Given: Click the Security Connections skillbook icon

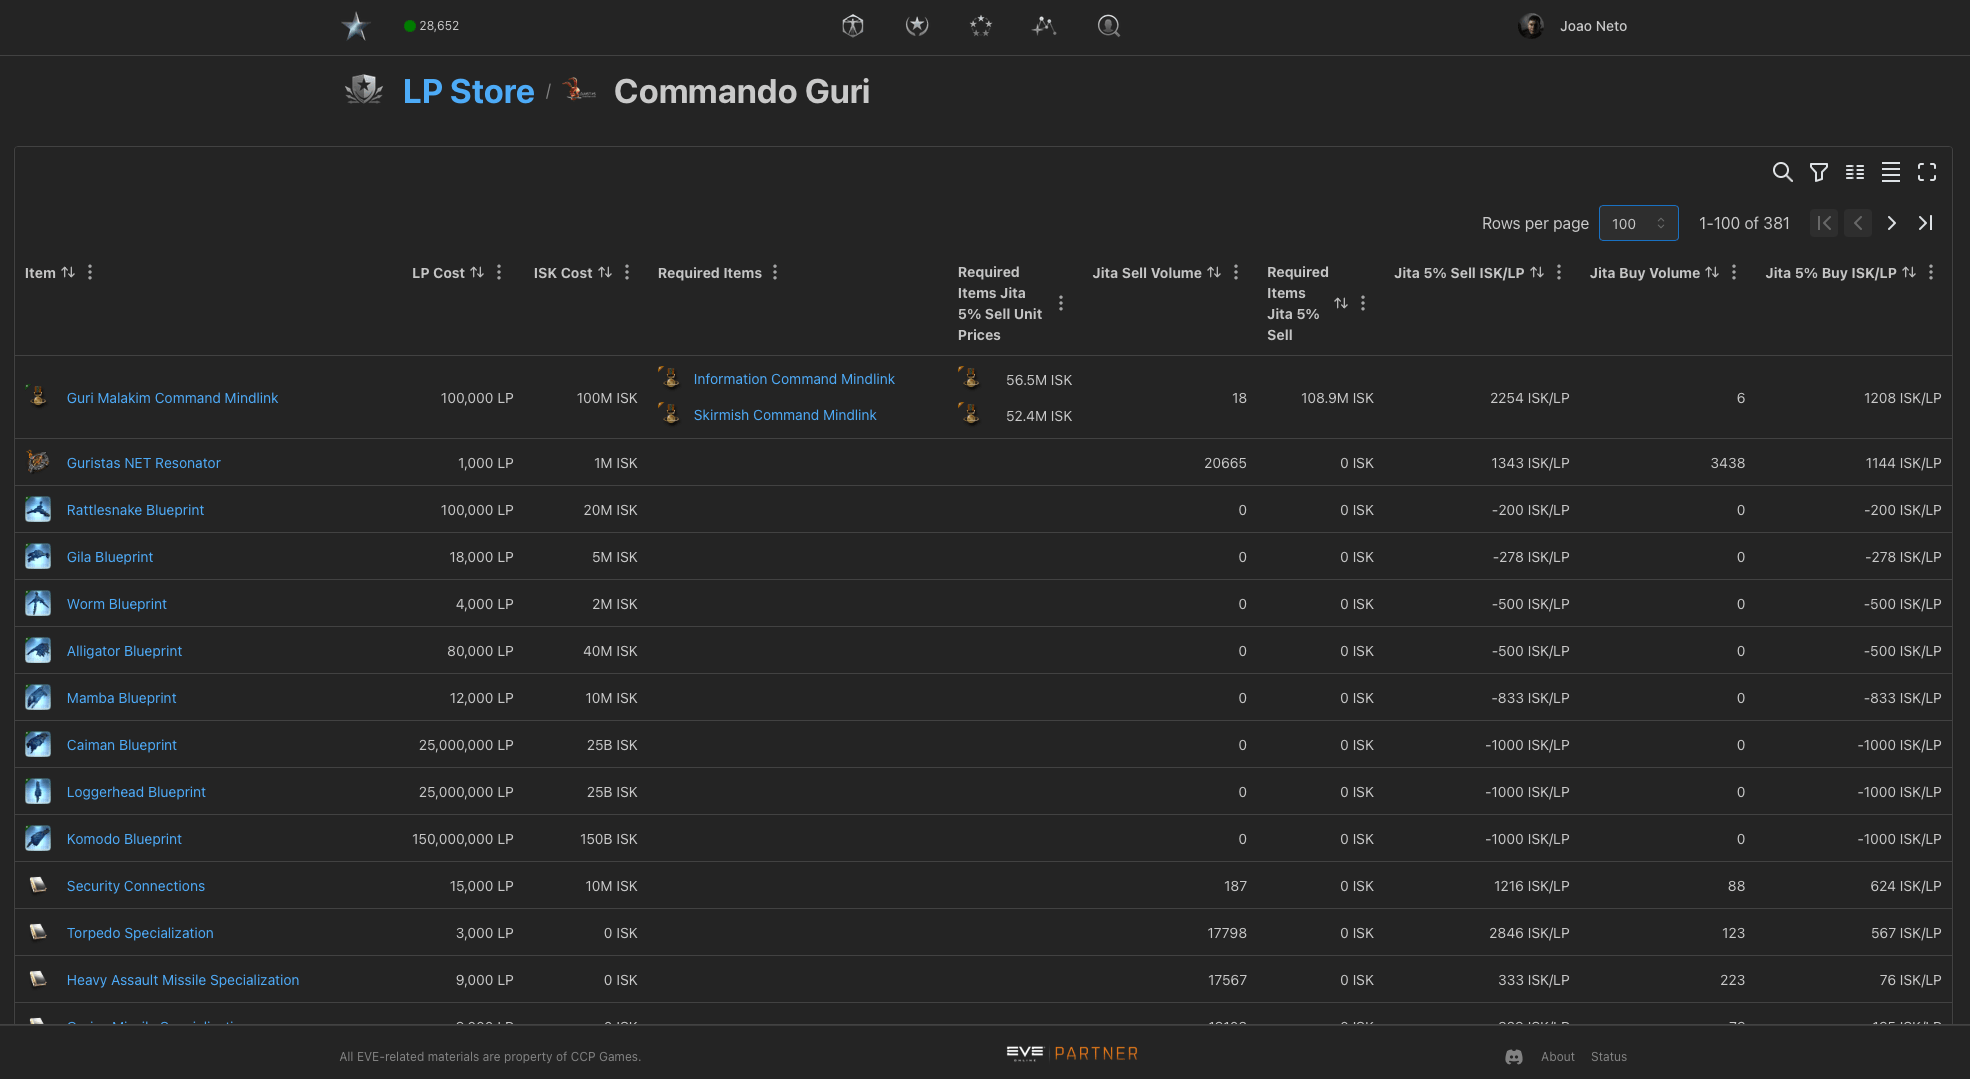Looking at the screenshot, I should point(38,885).
